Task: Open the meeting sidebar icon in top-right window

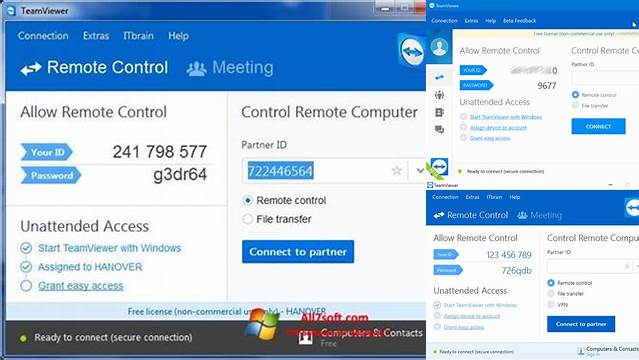Action: click(x=439, y=95)
